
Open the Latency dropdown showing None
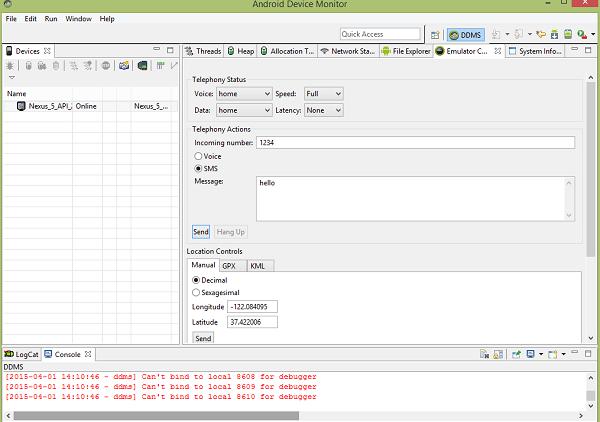[324, 110]
